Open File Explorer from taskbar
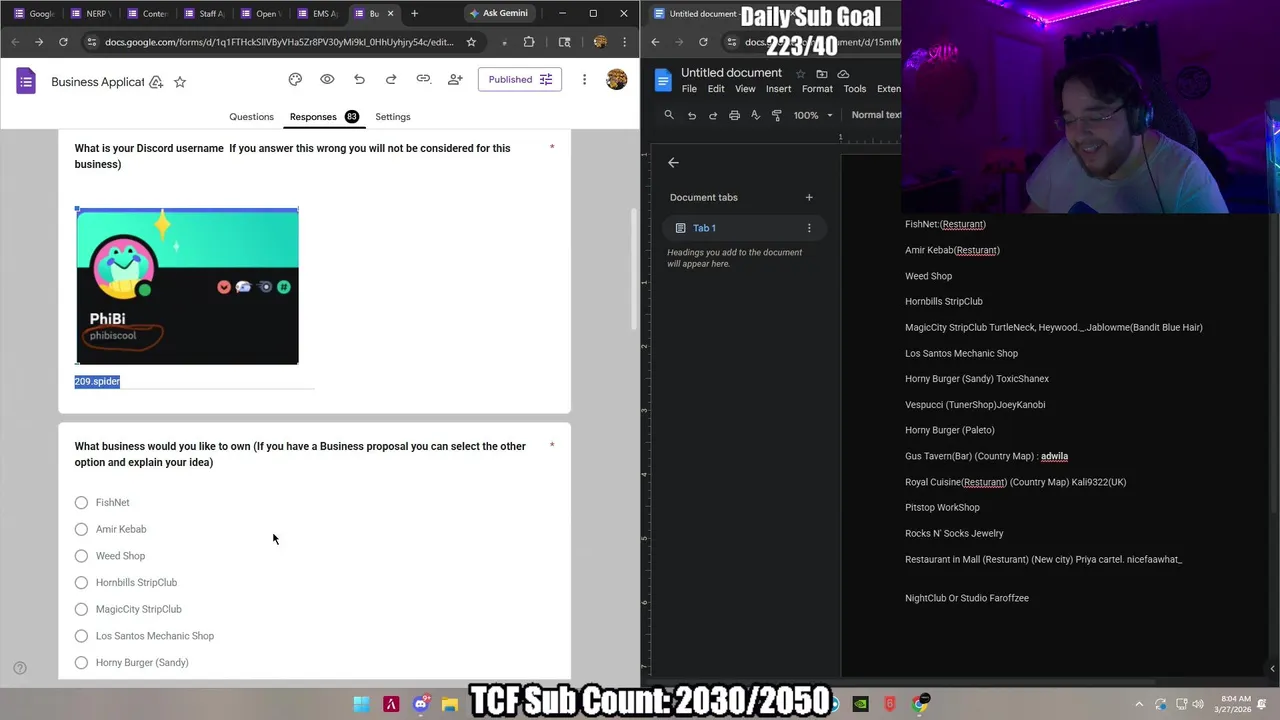This screenshot has height=720, width=1280. click(450, 704)
